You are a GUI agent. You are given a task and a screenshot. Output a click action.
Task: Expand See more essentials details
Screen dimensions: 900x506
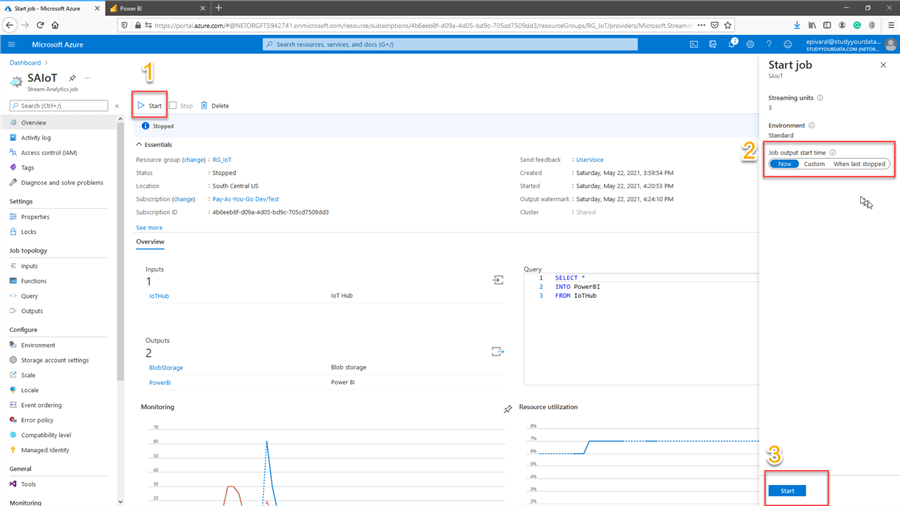149,228
